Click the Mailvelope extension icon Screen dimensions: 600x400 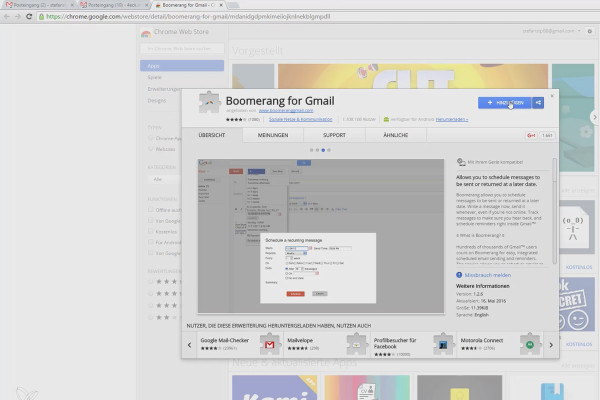pyautogui.click(x=356, y=344)
